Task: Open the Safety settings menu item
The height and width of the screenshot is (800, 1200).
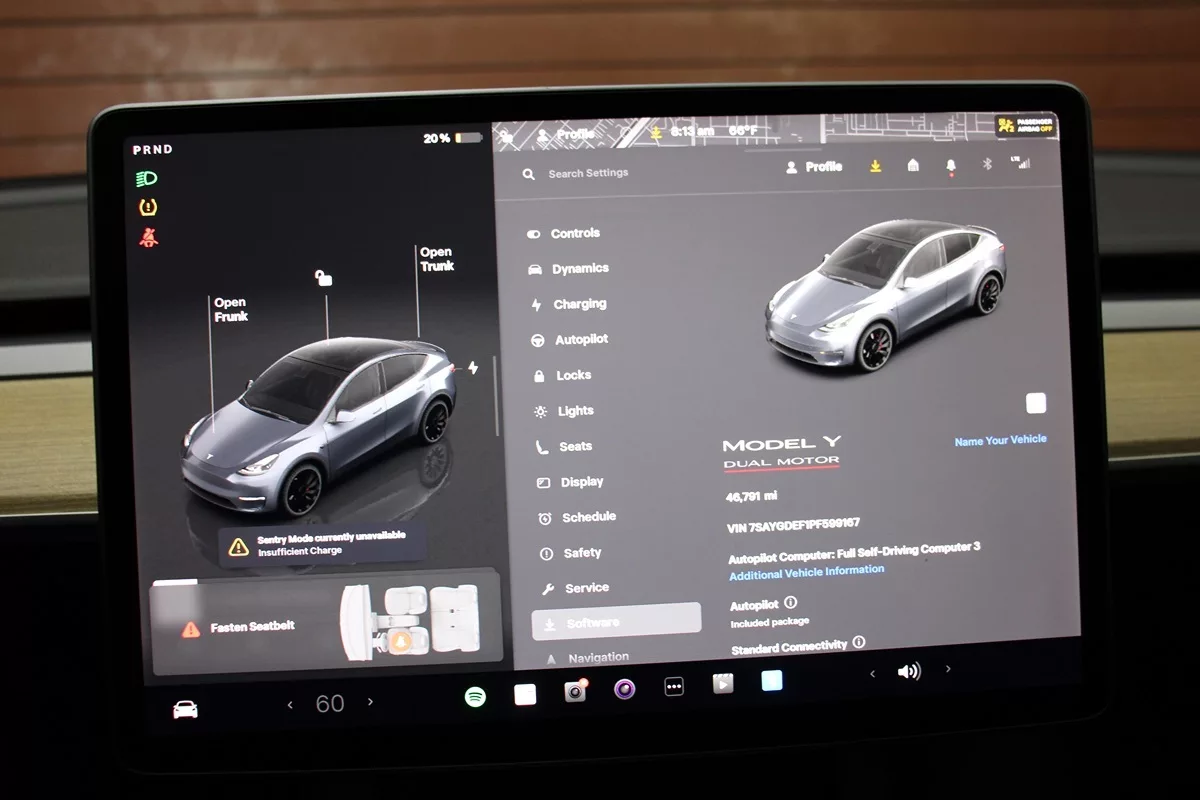Action: click(581, 553)
